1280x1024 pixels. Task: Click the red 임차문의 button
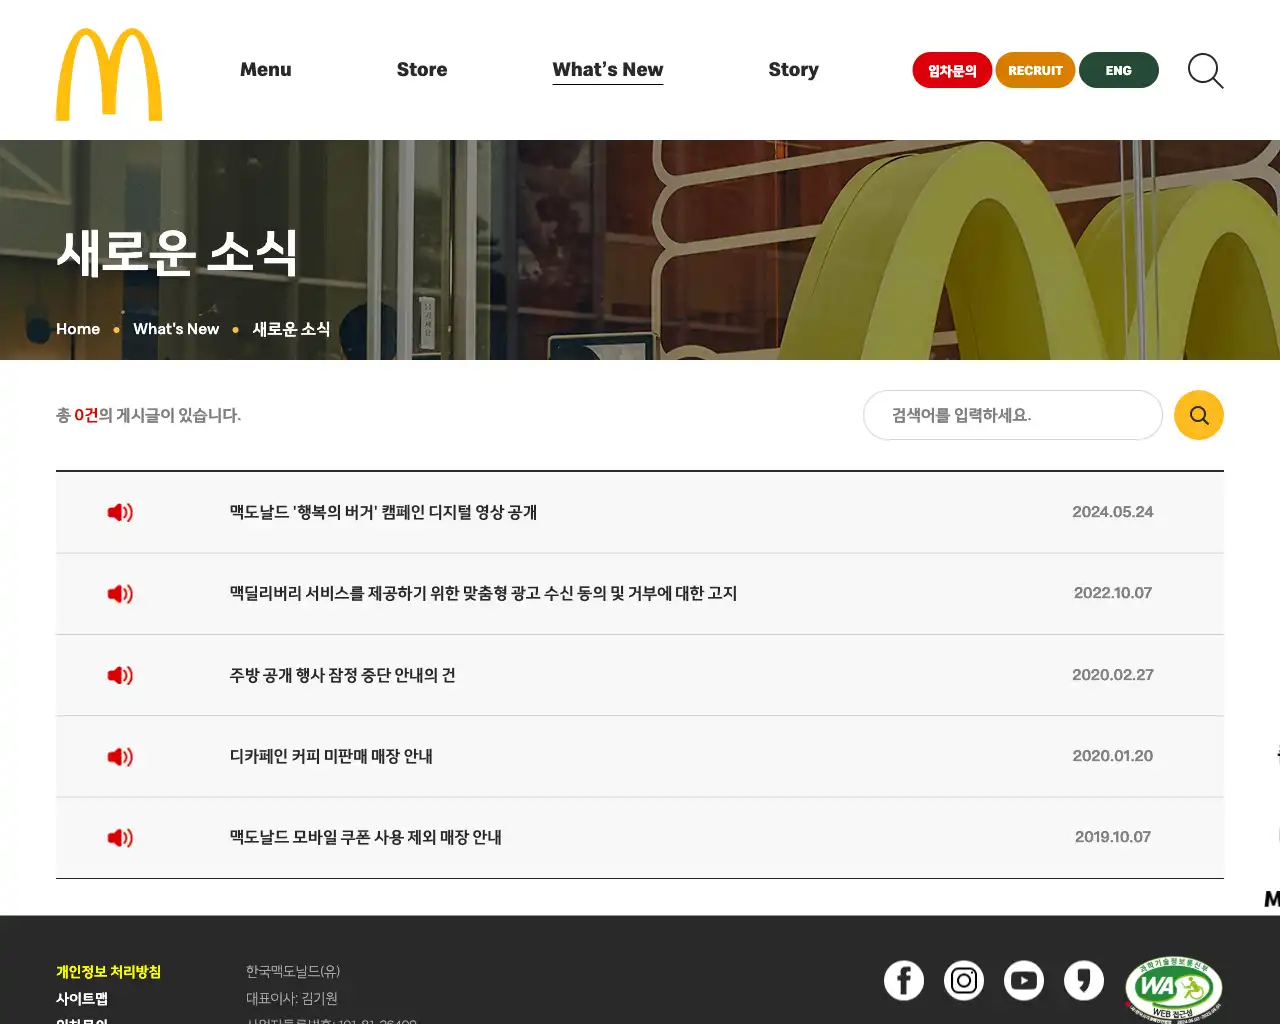pyautogui.click(x=952, y=70)
